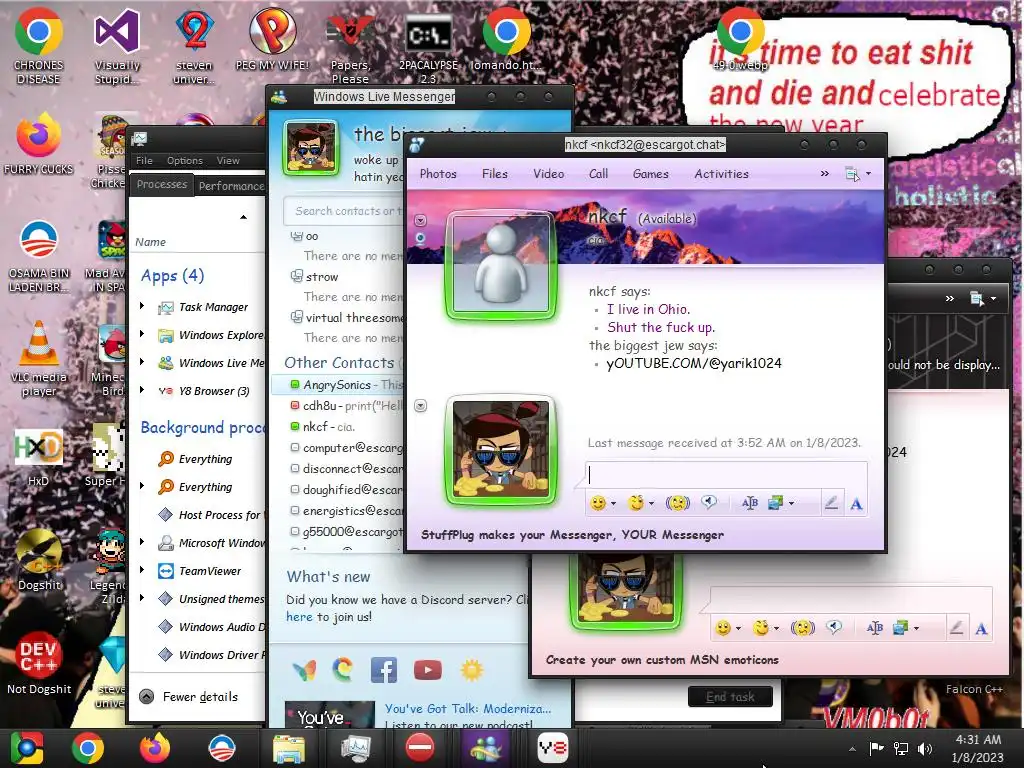Open Papers, Please desktop icon

(351, 47)
